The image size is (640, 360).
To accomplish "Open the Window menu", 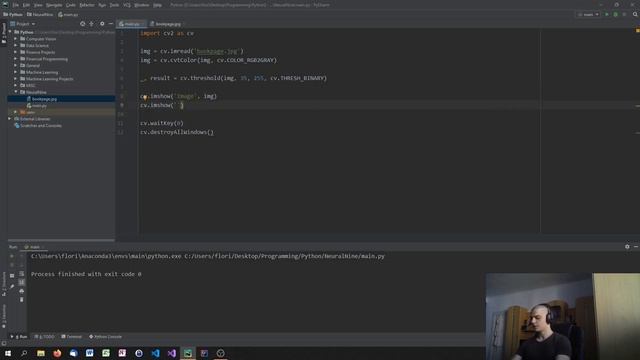I will point(142,5).
